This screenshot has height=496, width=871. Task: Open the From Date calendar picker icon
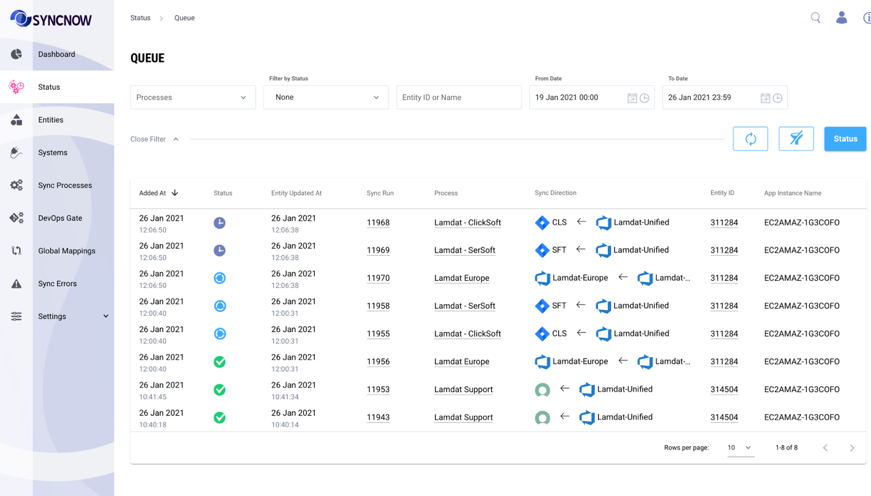(x=632, y=98)
